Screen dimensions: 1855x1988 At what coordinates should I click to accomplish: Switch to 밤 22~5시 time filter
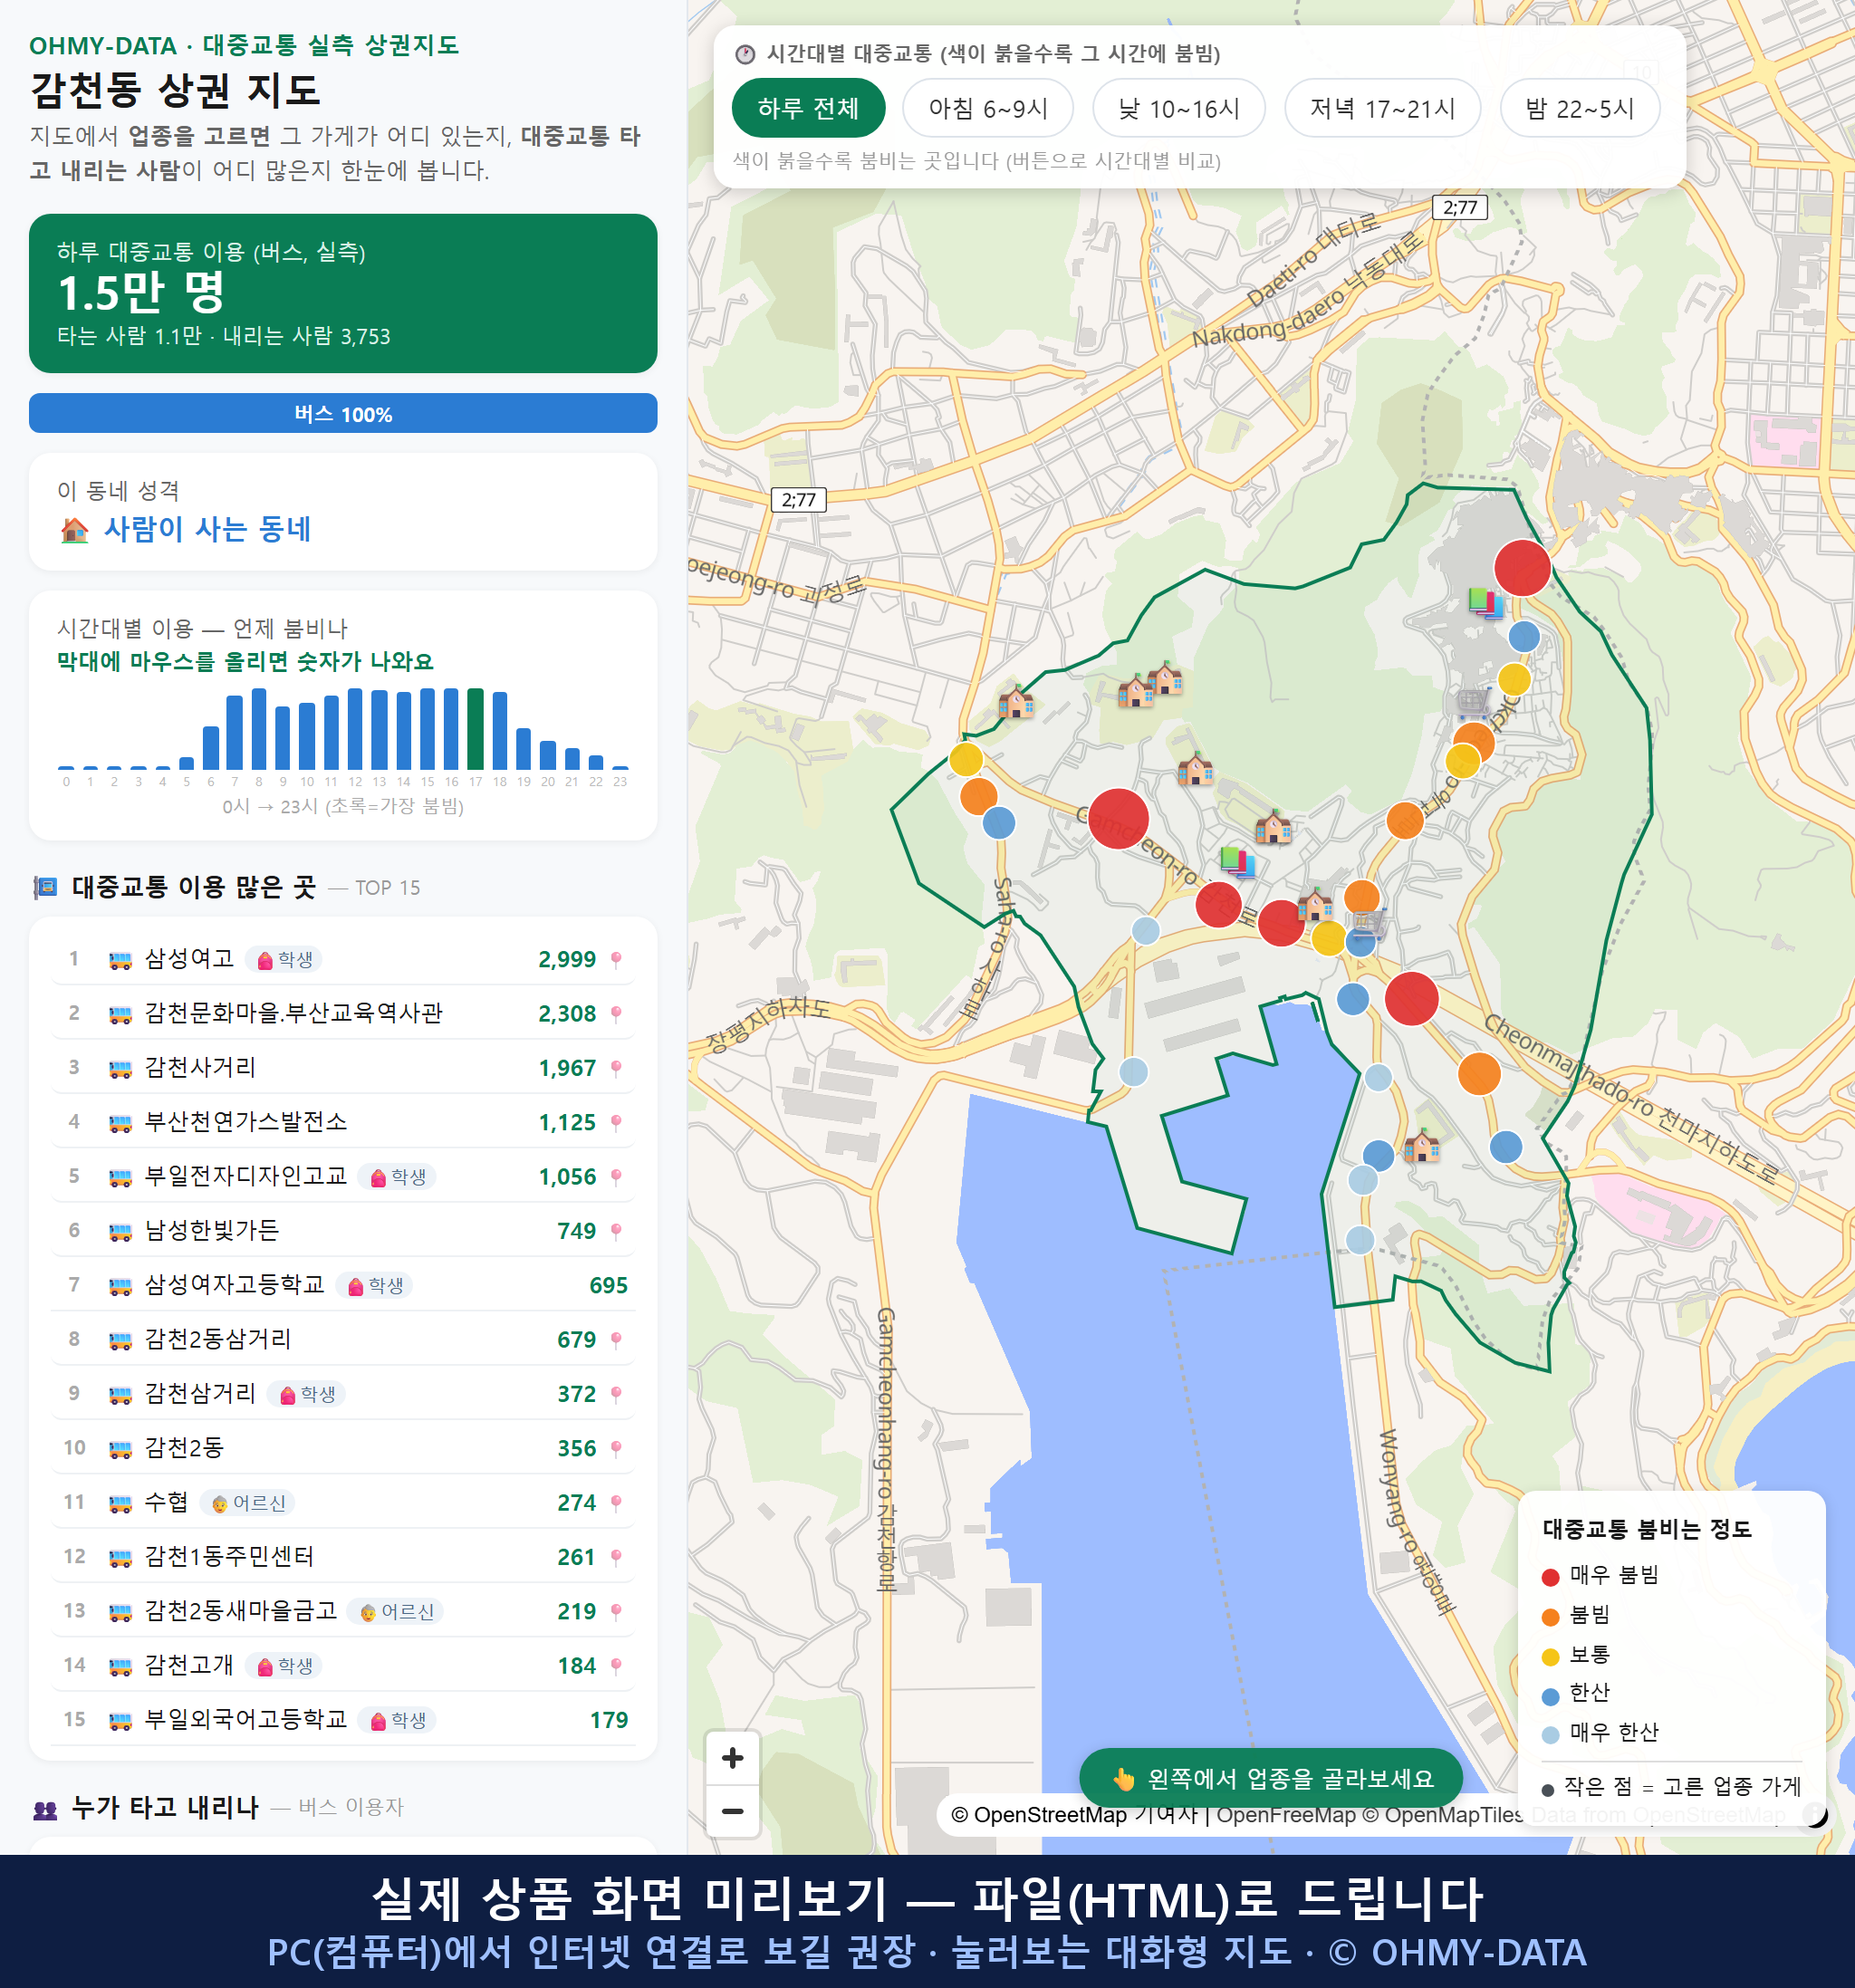click(x=1580, y=108)
